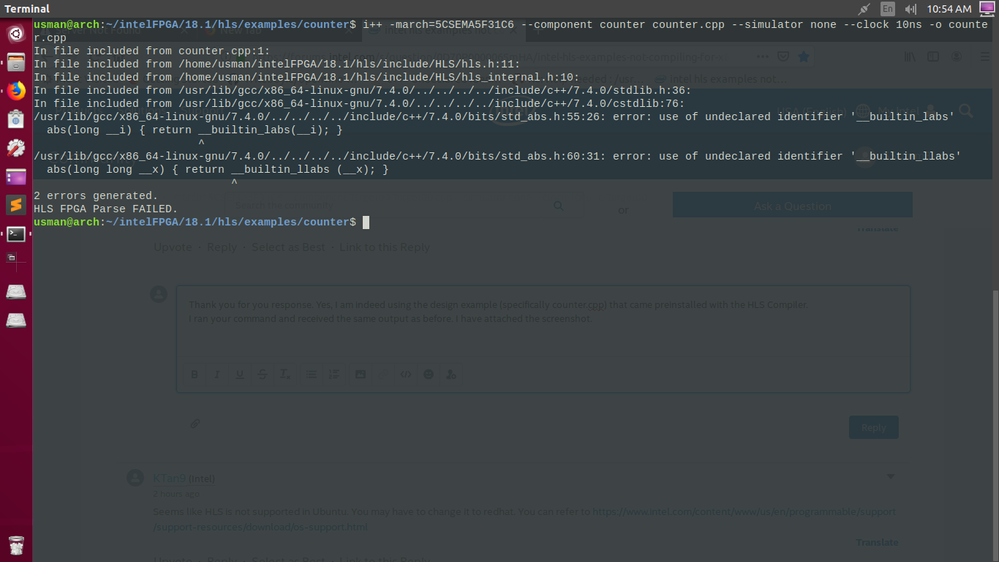The image size is (999, 562).
Task: Click Select as Best on upper reply
Action: (x=288, y=247)
